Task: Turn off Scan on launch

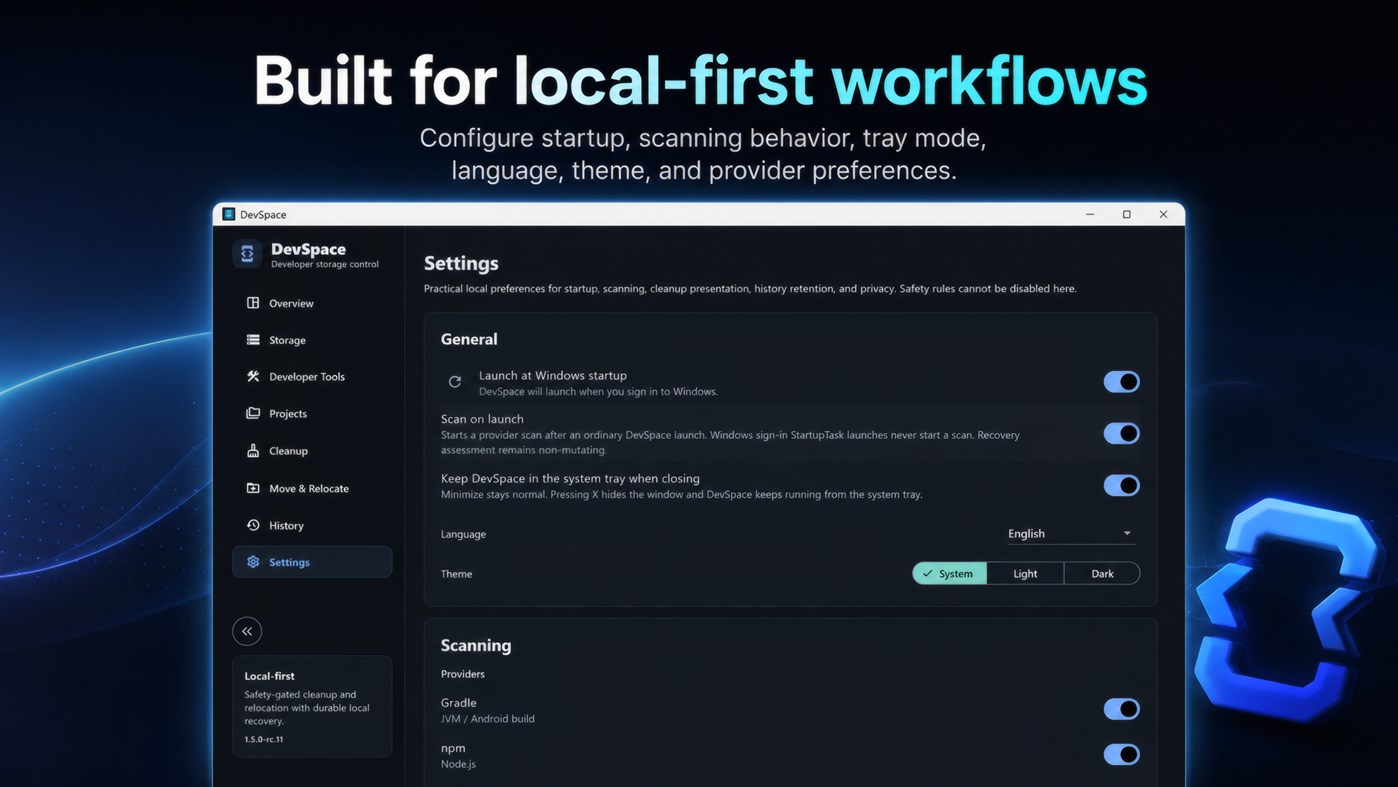Action: 1121,433
